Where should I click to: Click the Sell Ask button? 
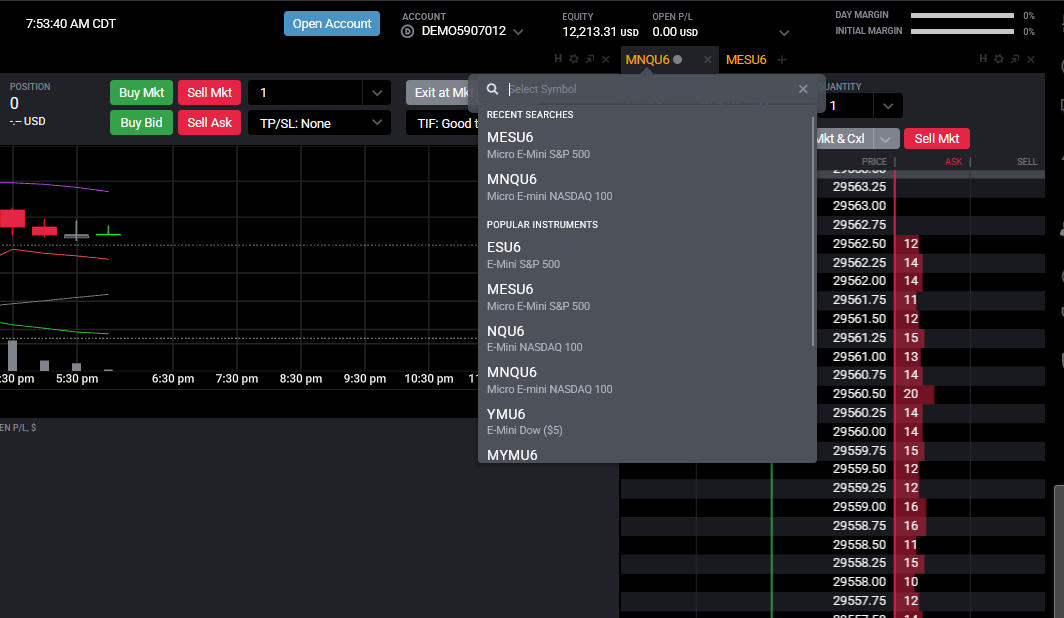[x=209, y=123]
